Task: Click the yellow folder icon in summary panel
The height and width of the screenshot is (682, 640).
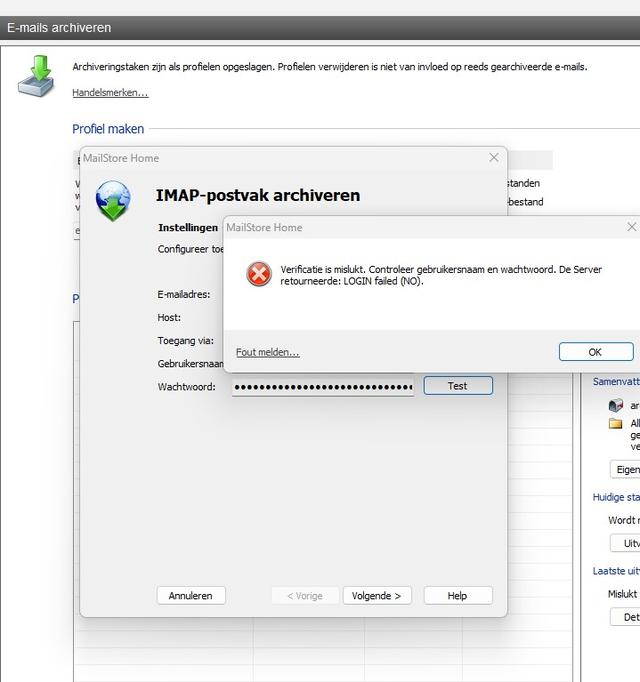Action: (x=615, y=424)
